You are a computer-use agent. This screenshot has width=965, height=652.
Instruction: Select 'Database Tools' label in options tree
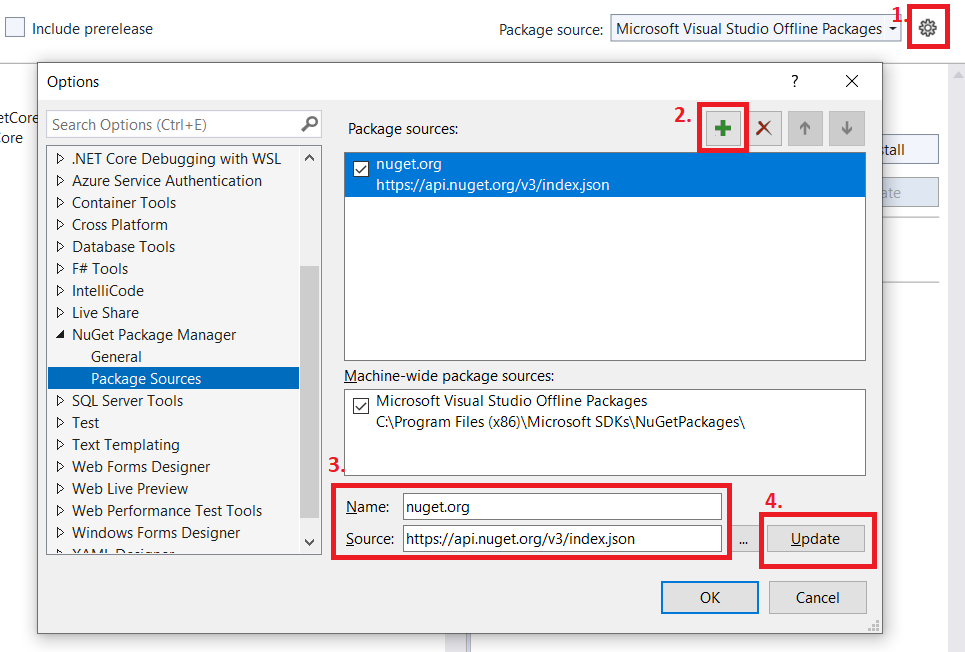coord(123,246)
